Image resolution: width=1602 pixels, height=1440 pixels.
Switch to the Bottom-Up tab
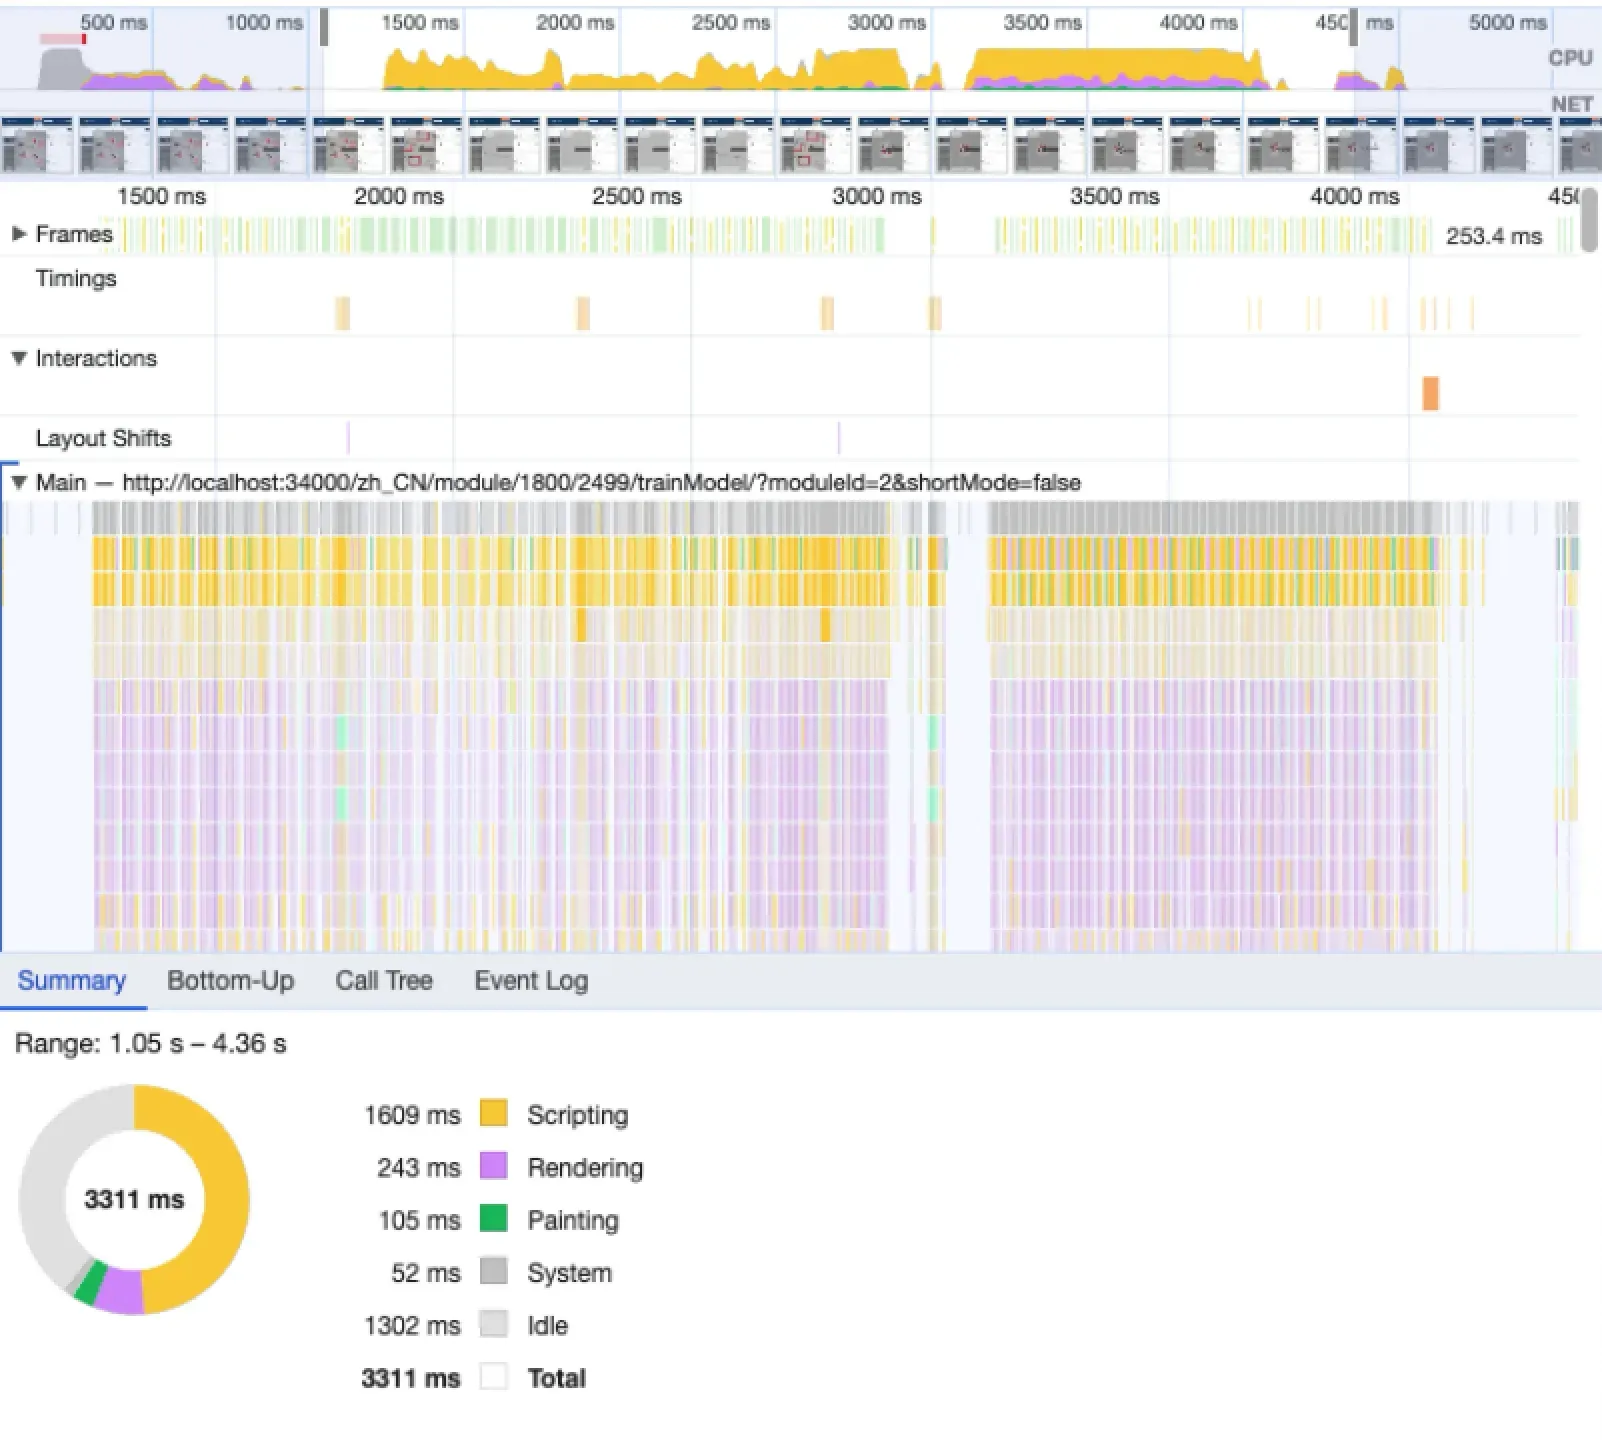point(230,981)
